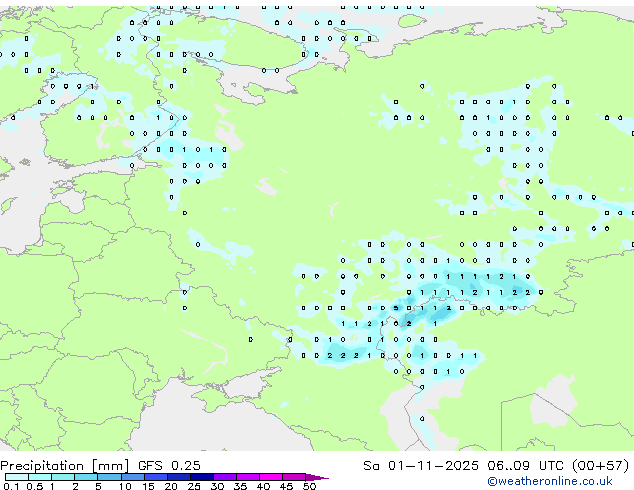
Task: Click the 'GFS 0.25' model label
Action: point(169,466)
